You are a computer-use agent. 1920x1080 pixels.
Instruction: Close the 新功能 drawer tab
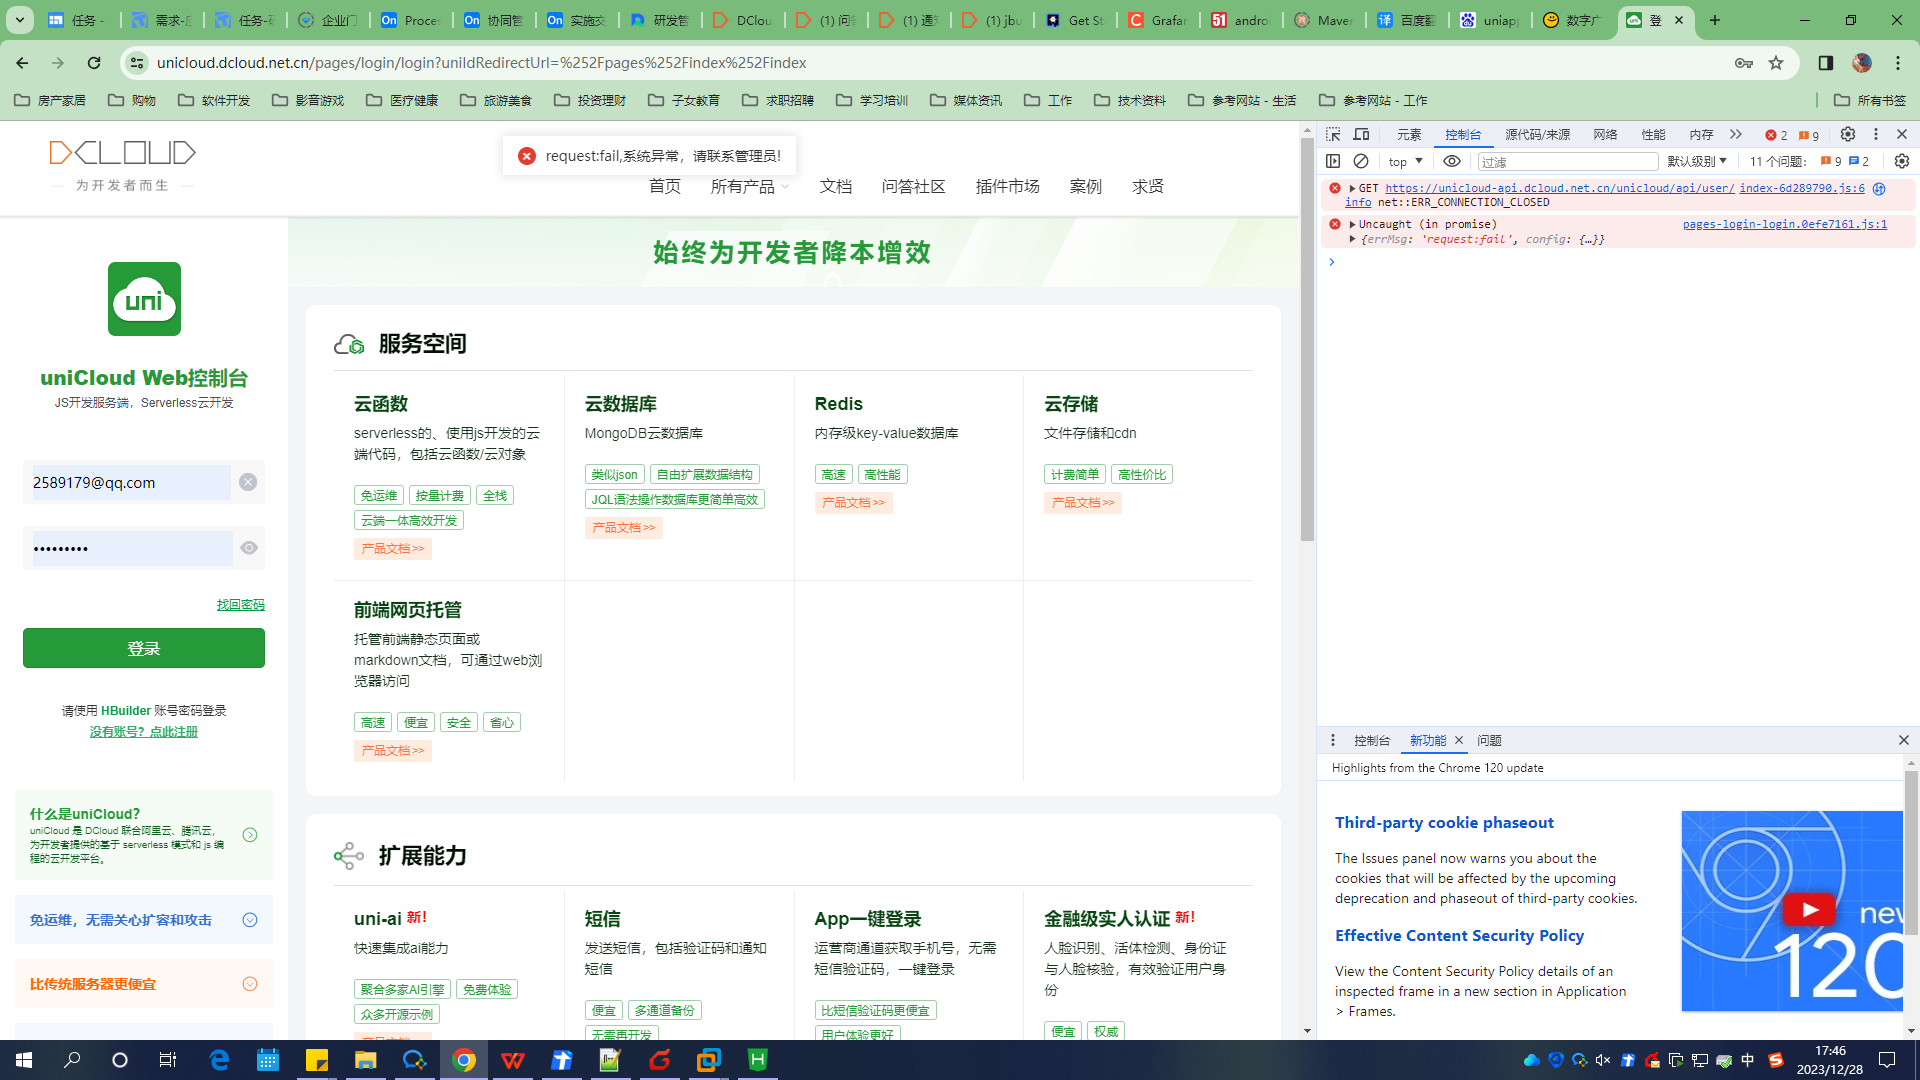click(x=1459, y=740)
